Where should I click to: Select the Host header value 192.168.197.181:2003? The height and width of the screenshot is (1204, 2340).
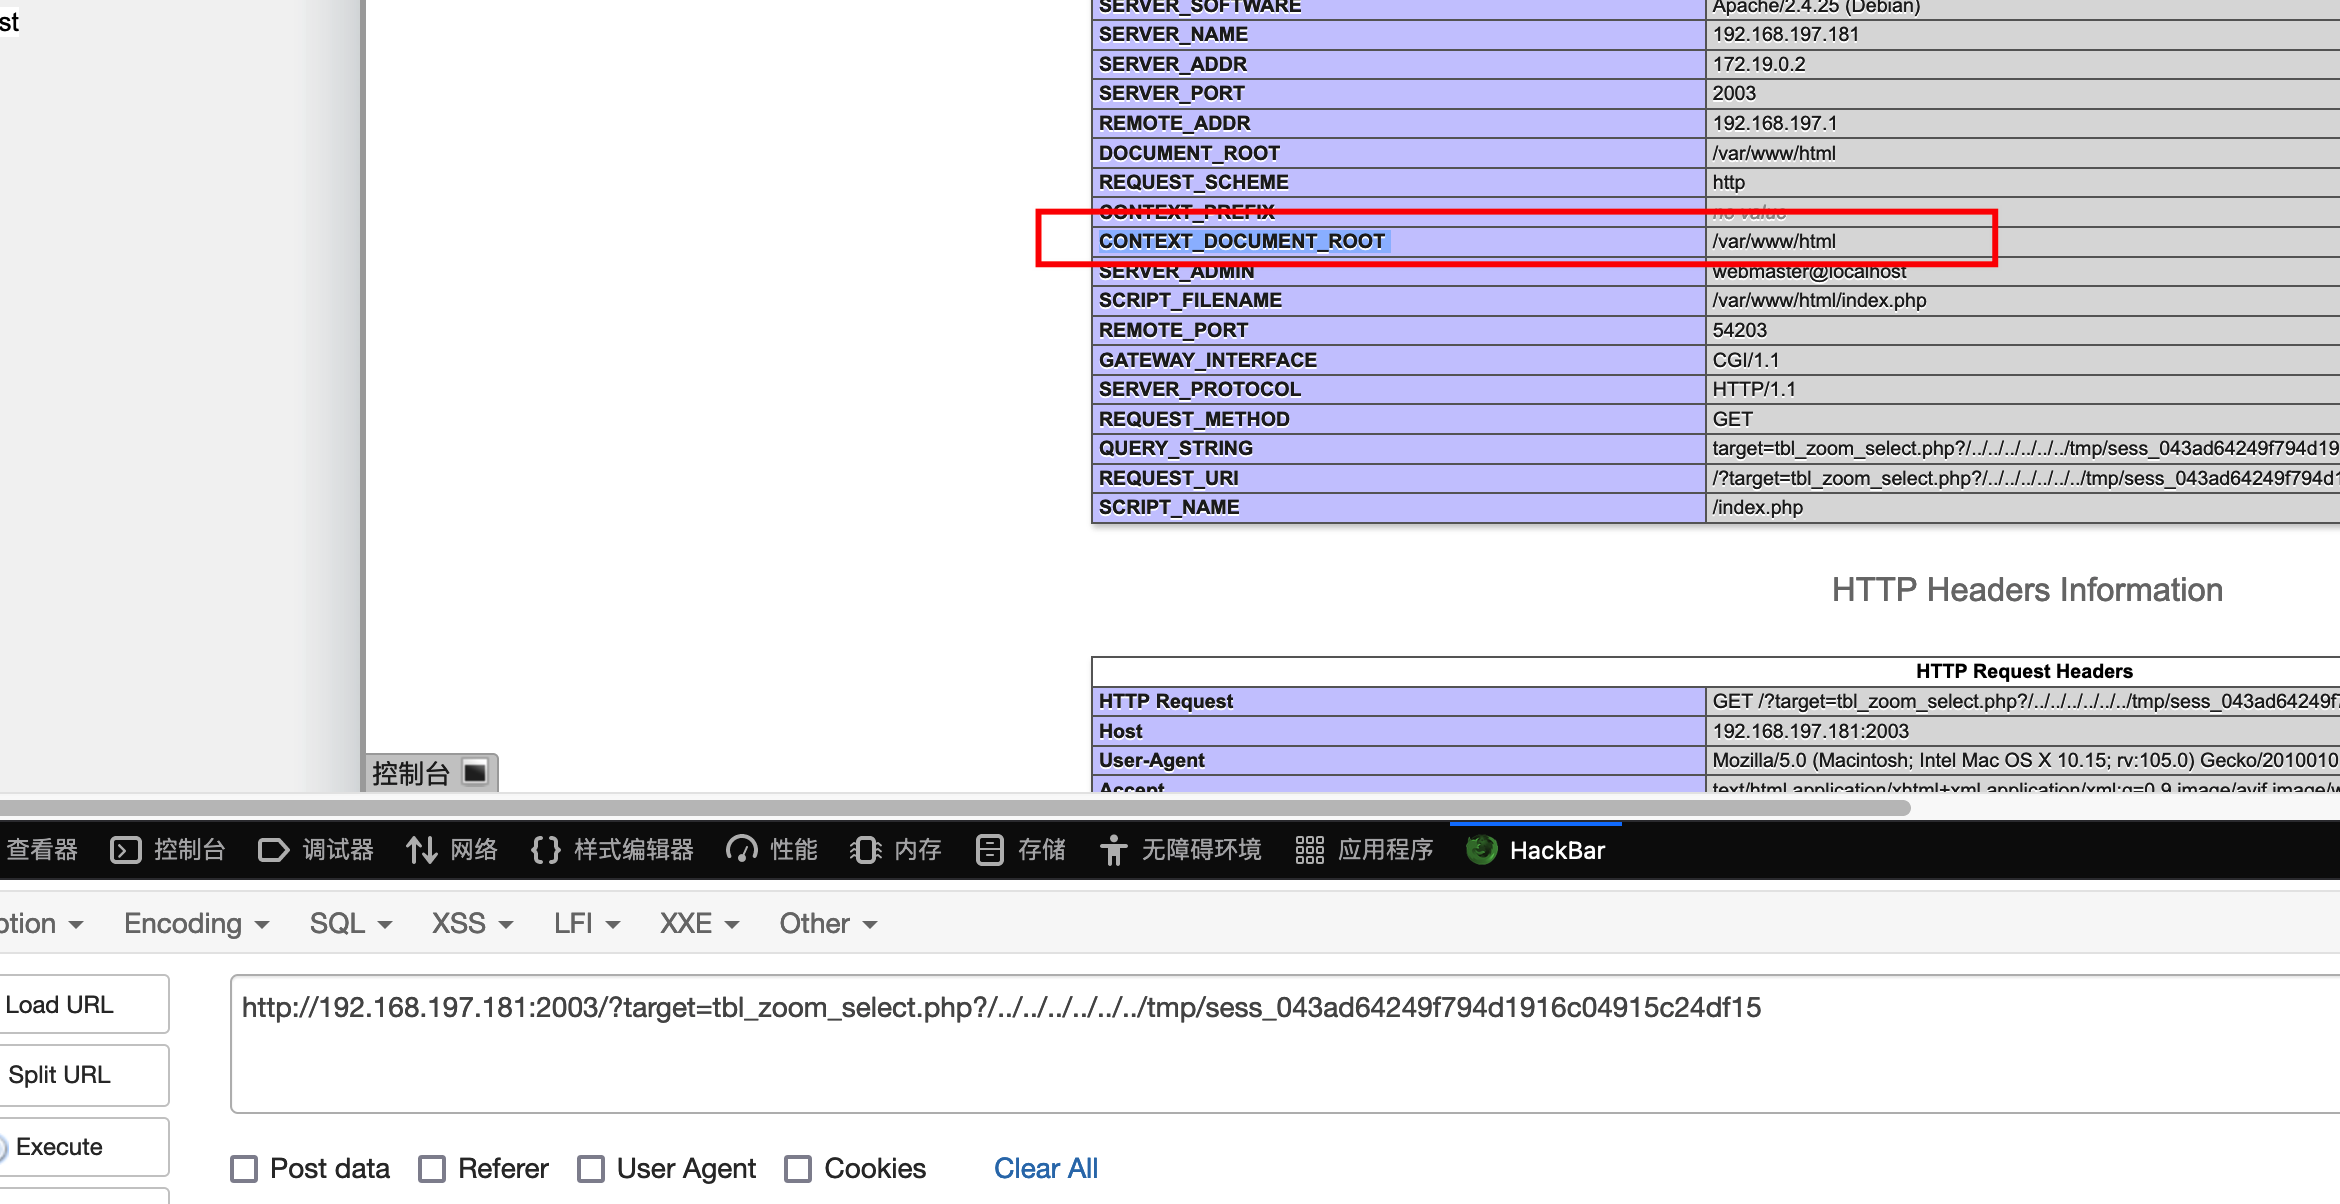(1811, 731)
